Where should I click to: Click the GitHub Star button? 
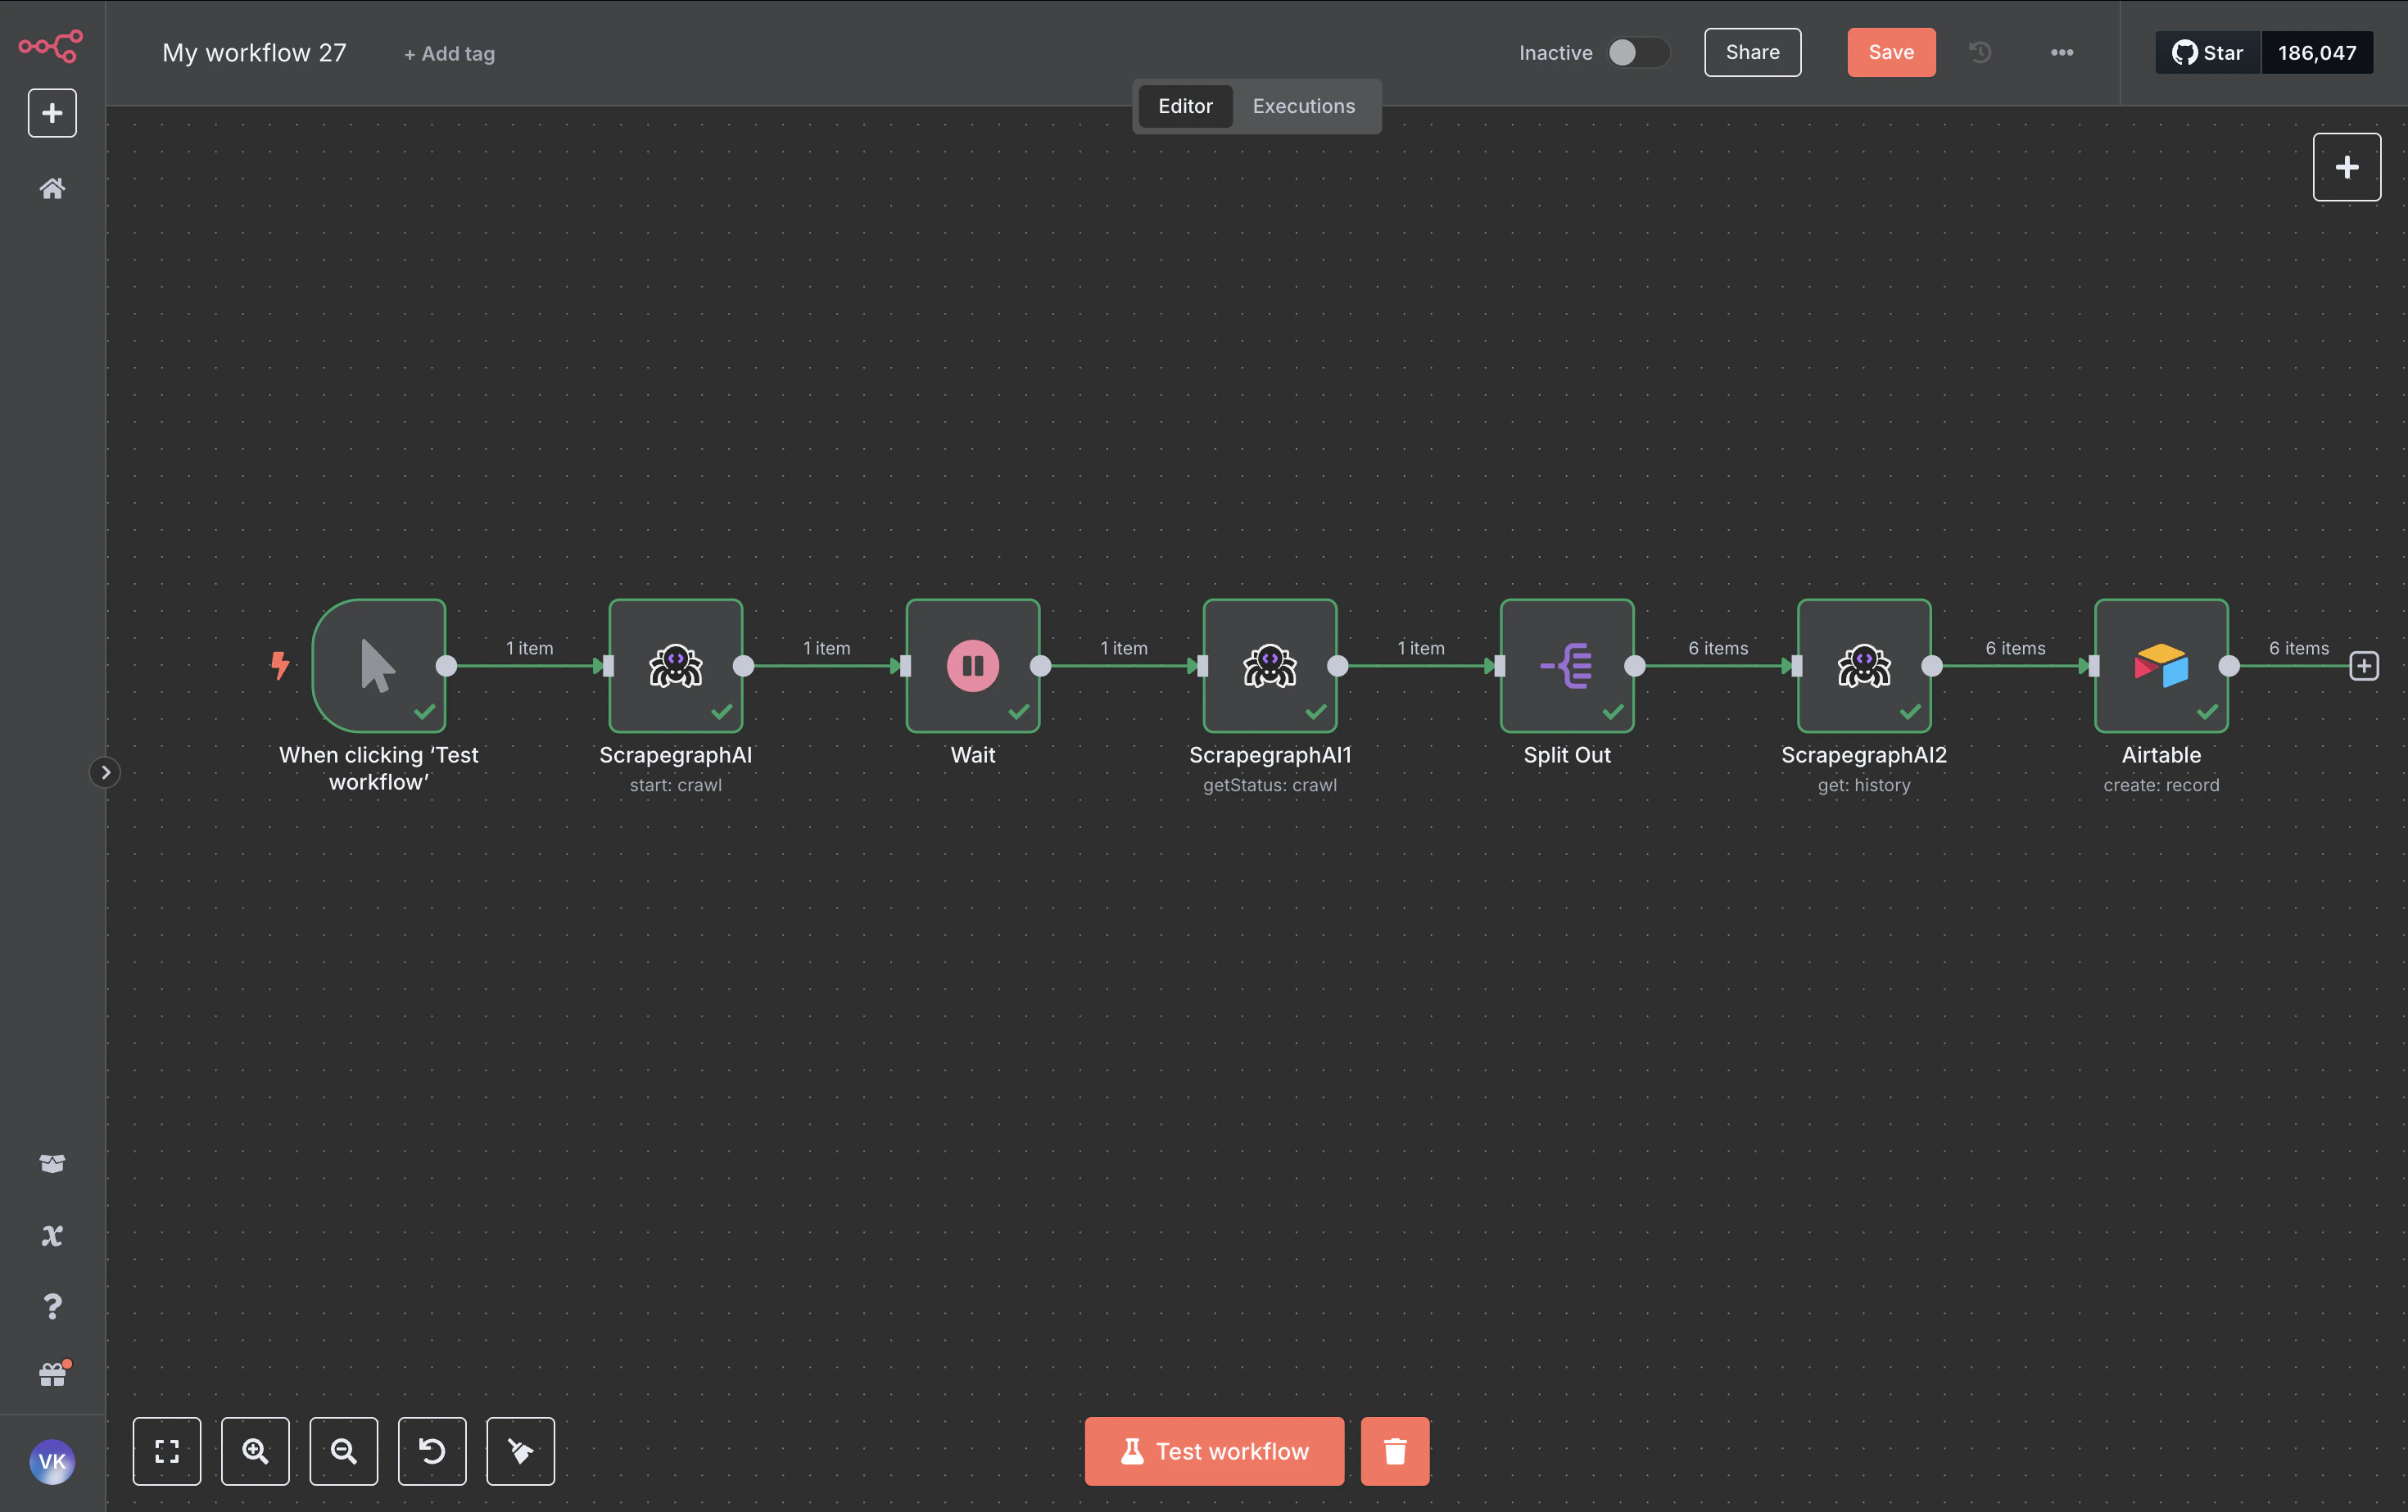2208,53
